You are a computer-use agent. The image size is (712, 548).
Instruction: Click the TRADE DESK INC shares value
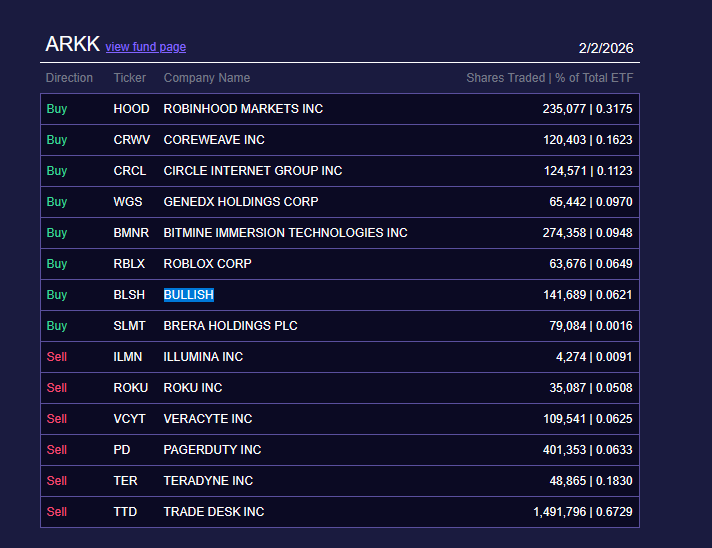click(x=582, y=512)
